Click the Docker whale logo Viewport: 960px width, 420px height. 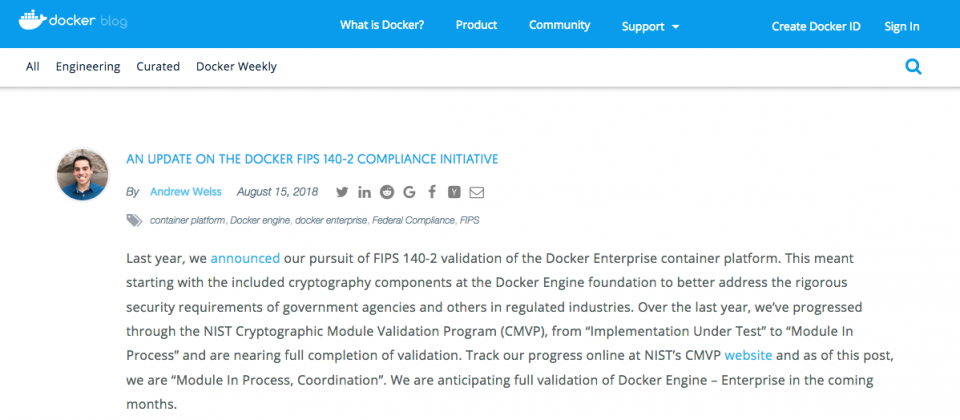coord(32,20)
